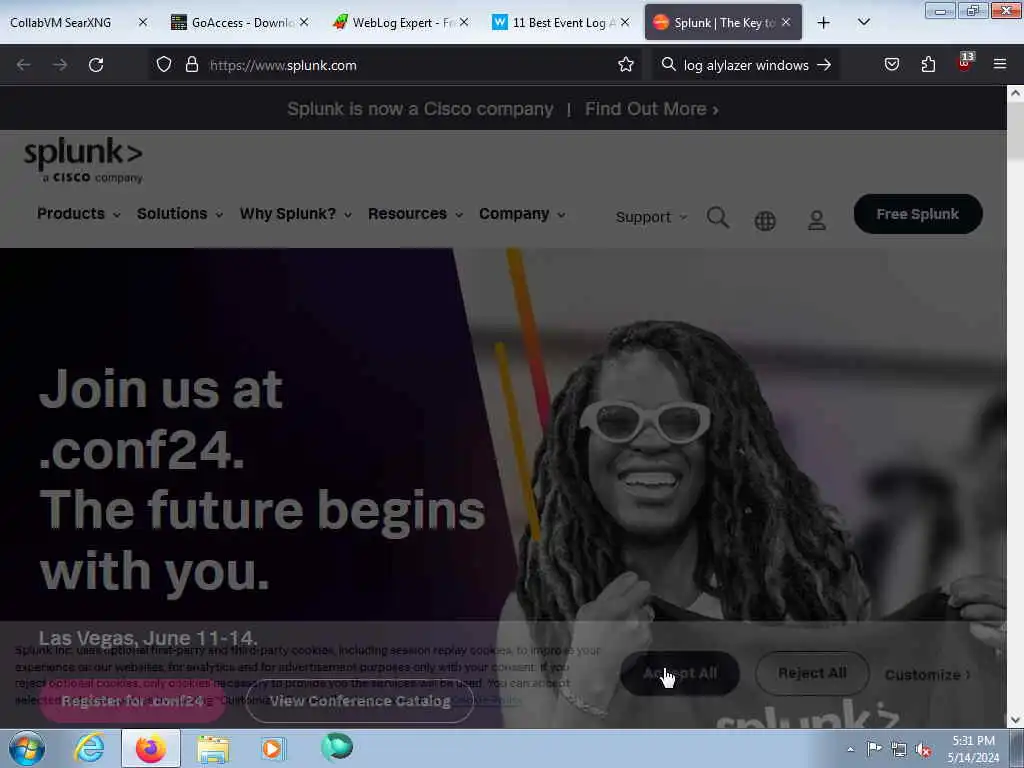Click the page scrollbar down arrow
Image resolution: width=1024 pixels, height=768 pixels.
(x=1015, y=720)
